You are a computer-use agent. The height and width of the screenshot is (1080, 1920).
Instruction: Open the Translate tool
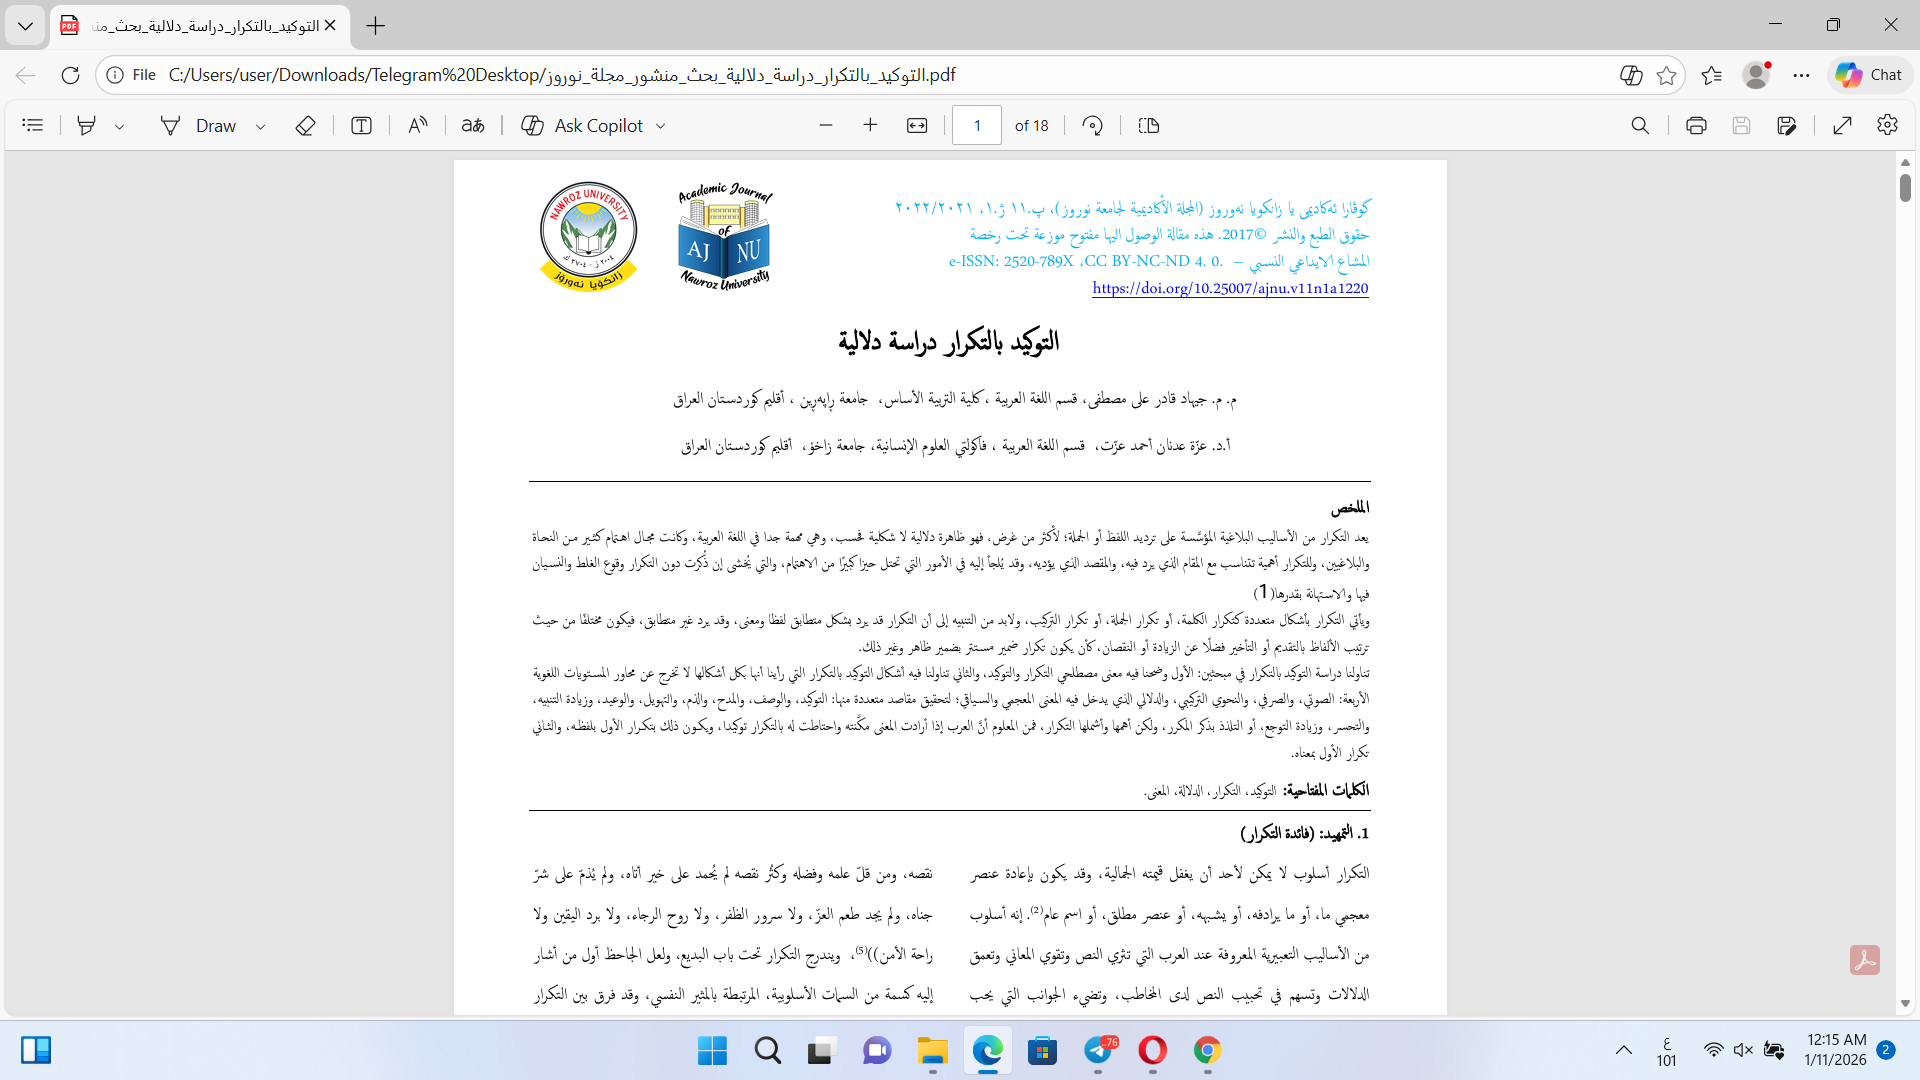coord(473,125)
